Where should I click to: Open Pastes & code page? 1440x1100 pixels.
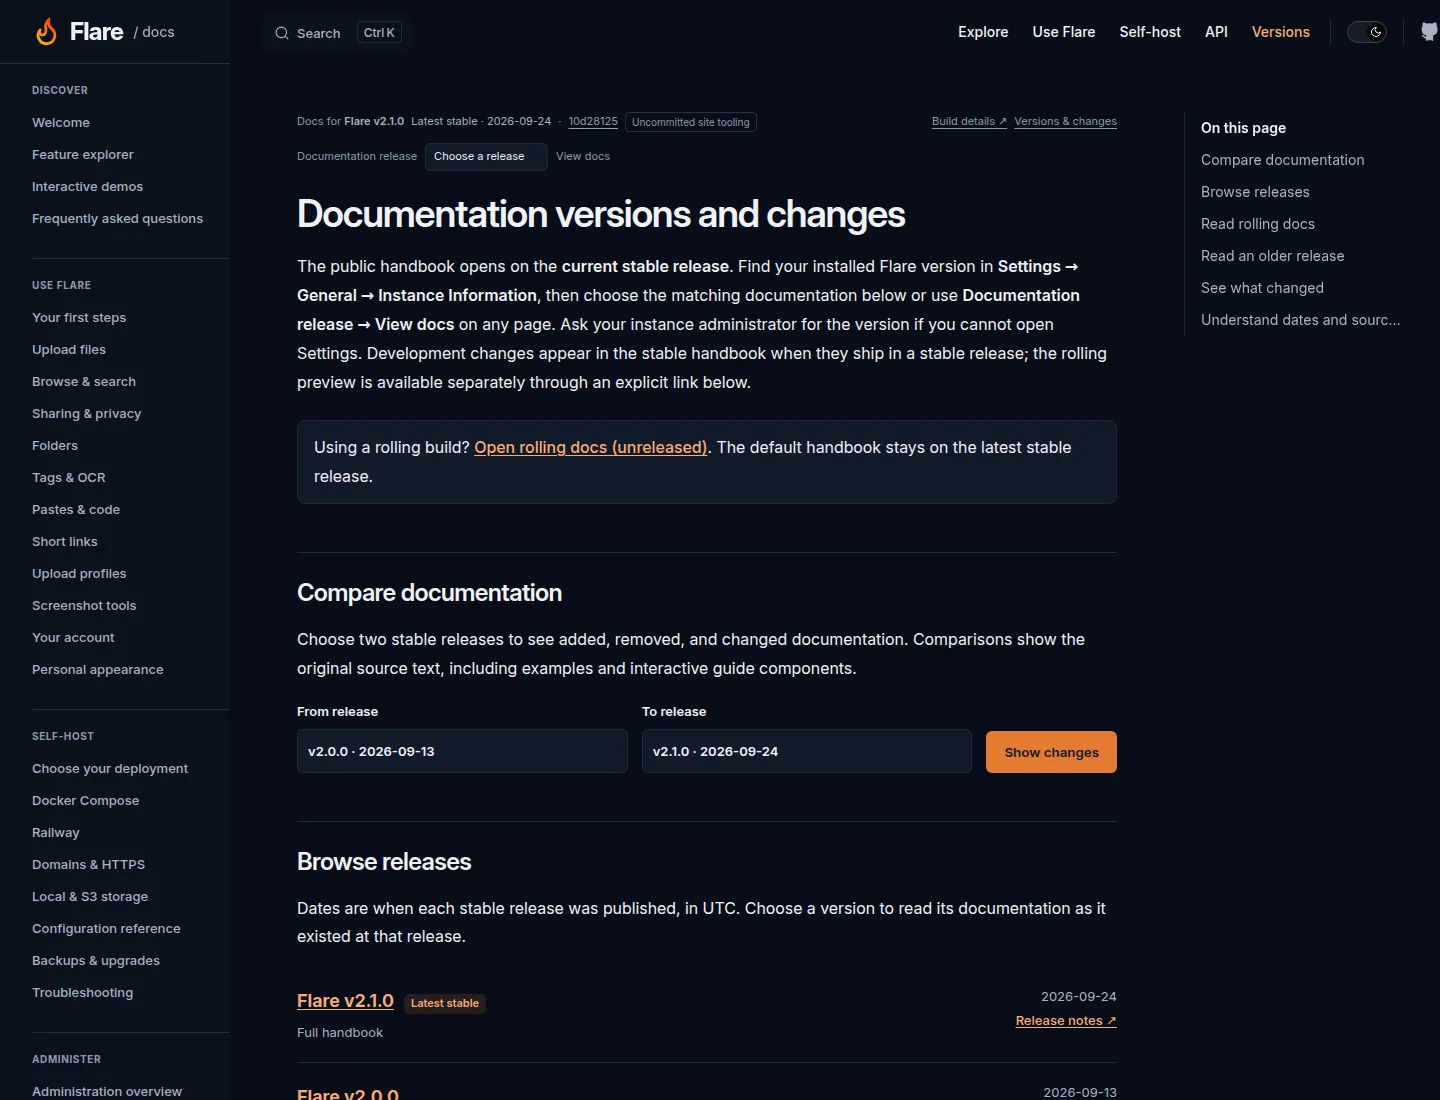pos(76,510)
